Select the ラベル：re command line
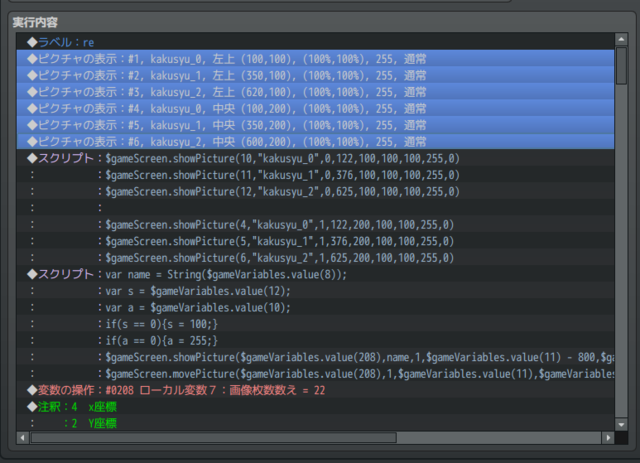 (x=315, y=42)
